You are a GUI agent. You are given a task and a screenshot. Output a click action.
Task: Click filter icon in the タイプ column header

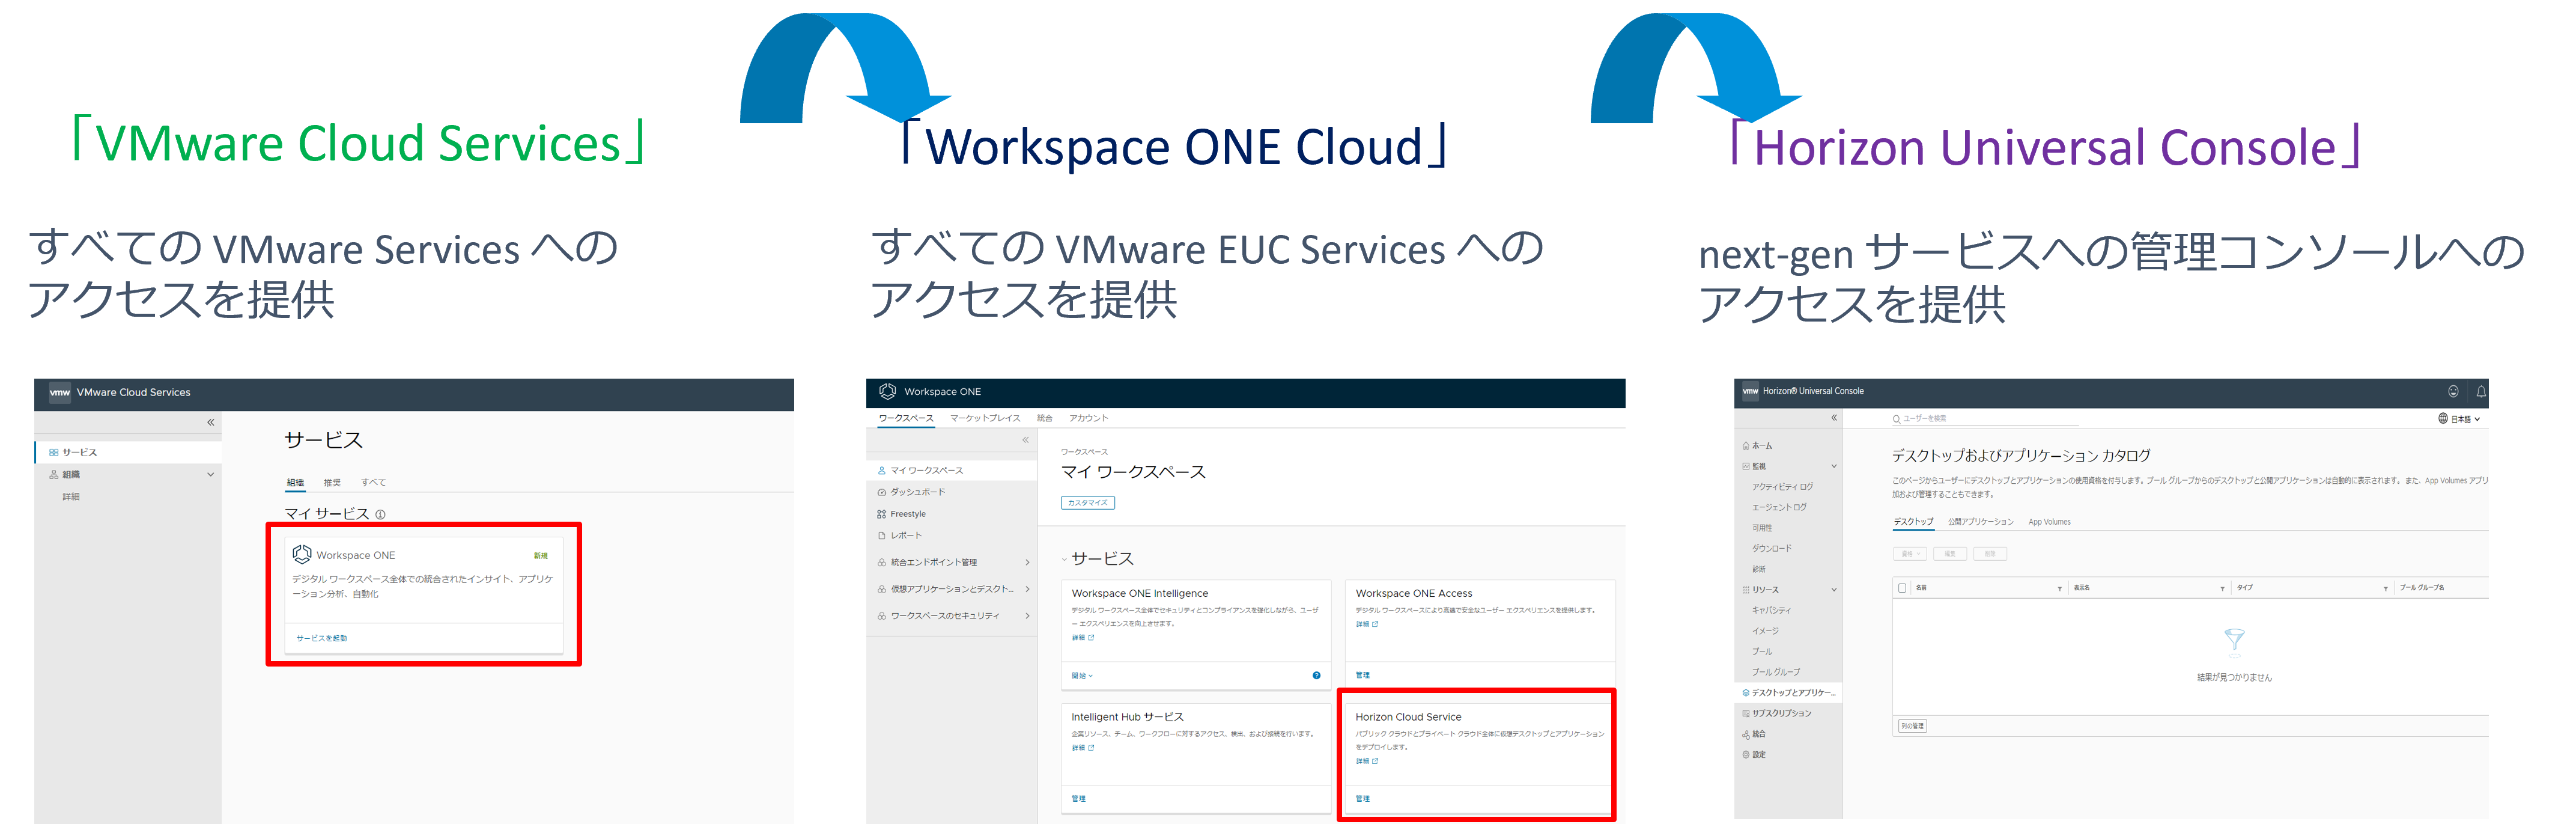coord(2385,589)
